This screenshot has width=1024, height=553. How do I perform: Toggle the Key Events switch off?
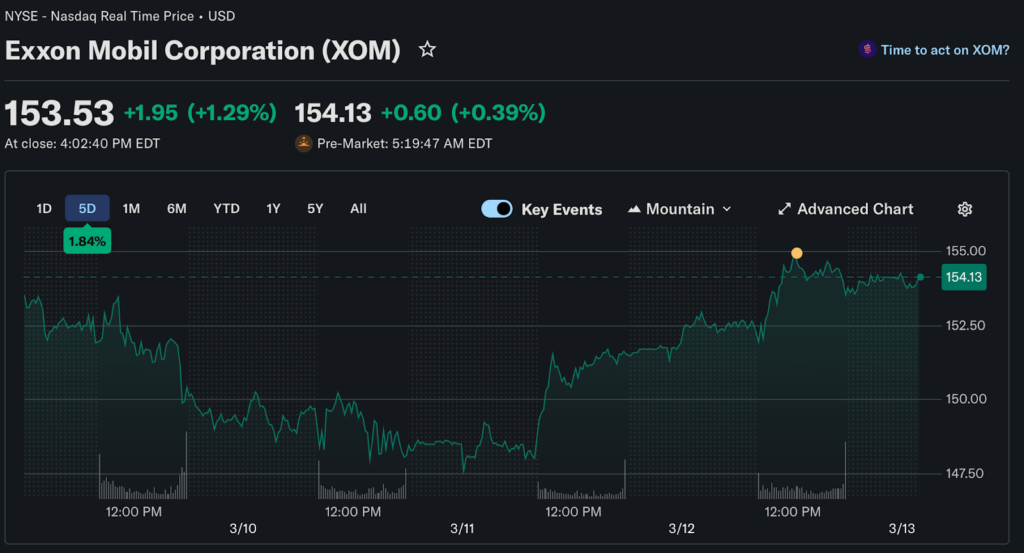pyautogui.click(x=497, y=209)
